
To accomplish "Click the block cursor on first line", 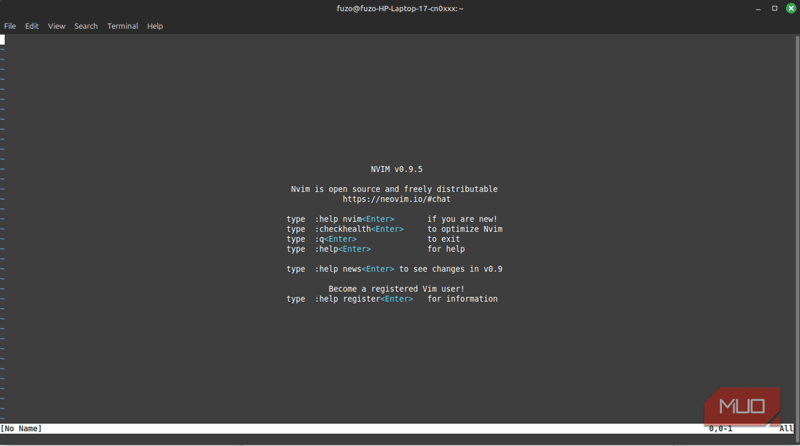I will 3,40.
